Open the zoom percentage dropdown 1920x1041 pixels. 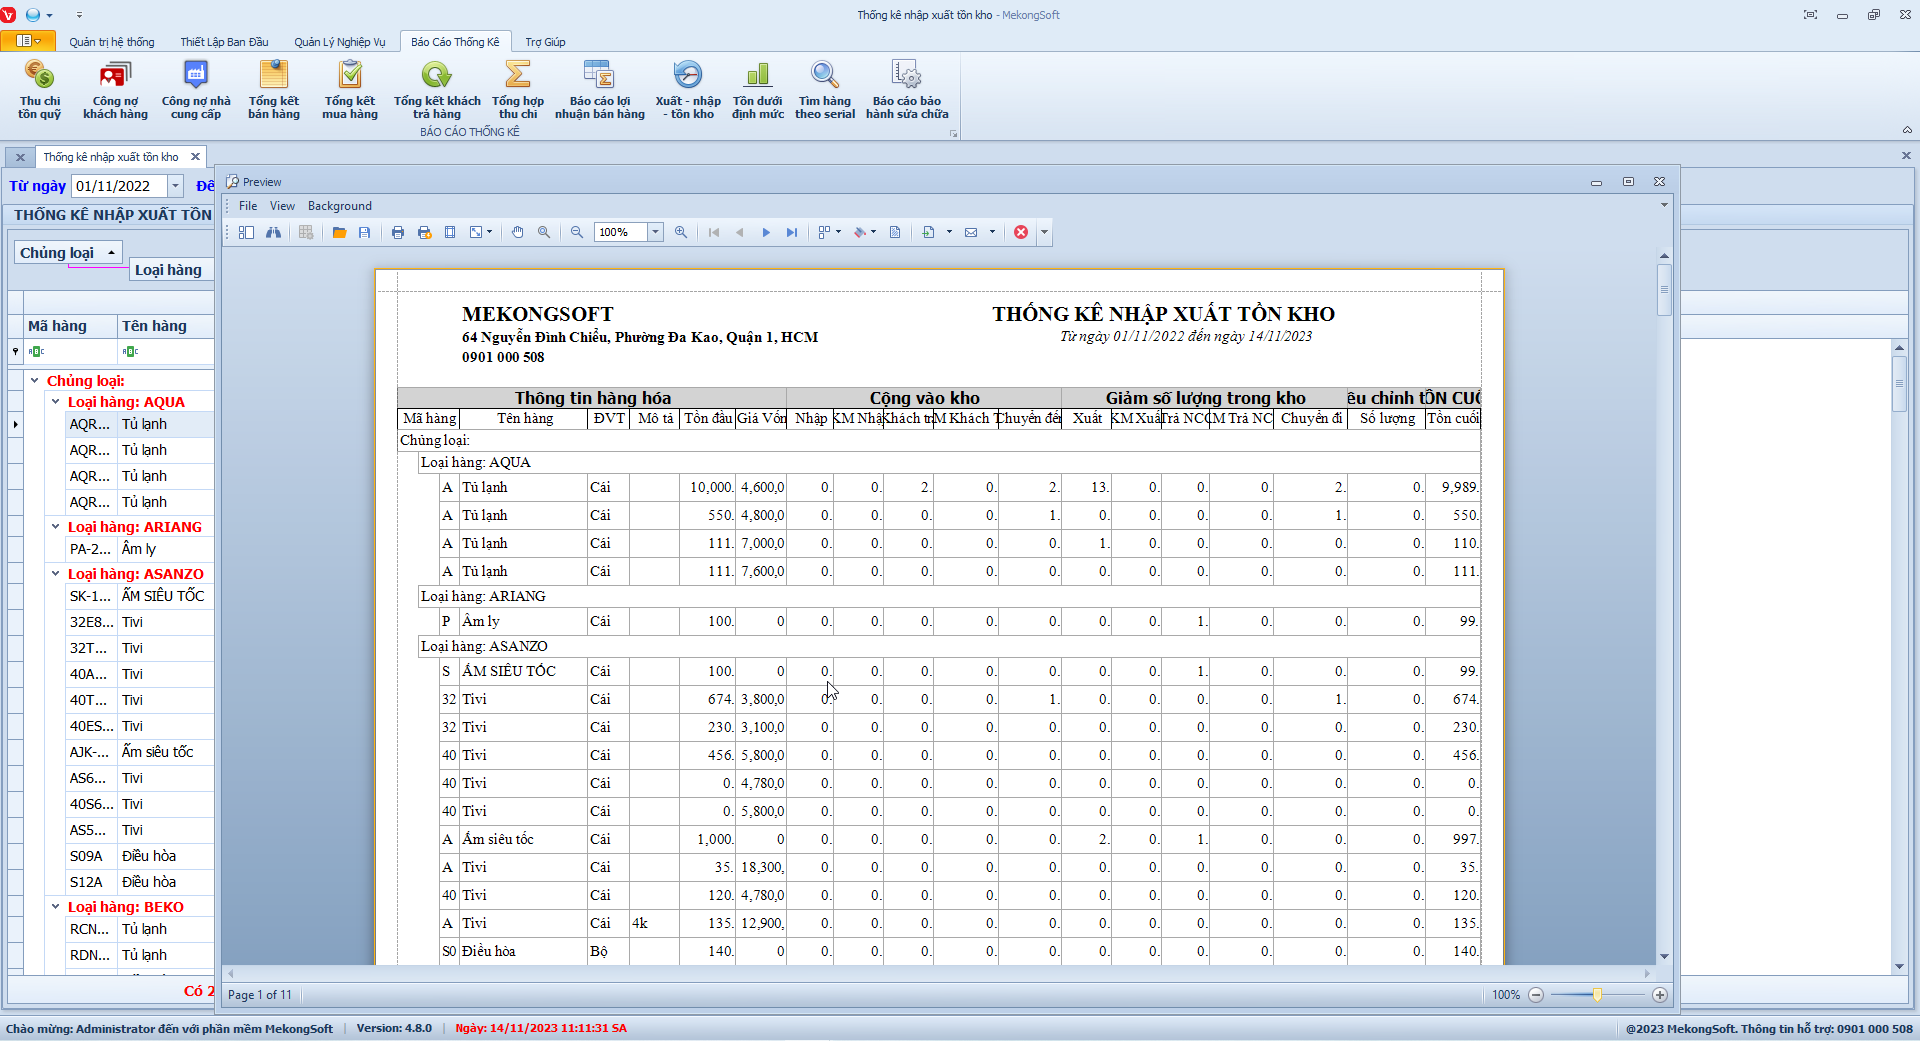[x=656, y=232]
